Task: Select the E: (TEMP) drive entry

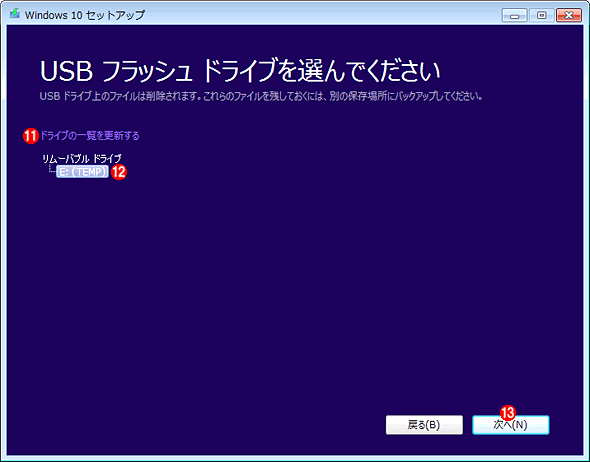Action: pos(82,172)
